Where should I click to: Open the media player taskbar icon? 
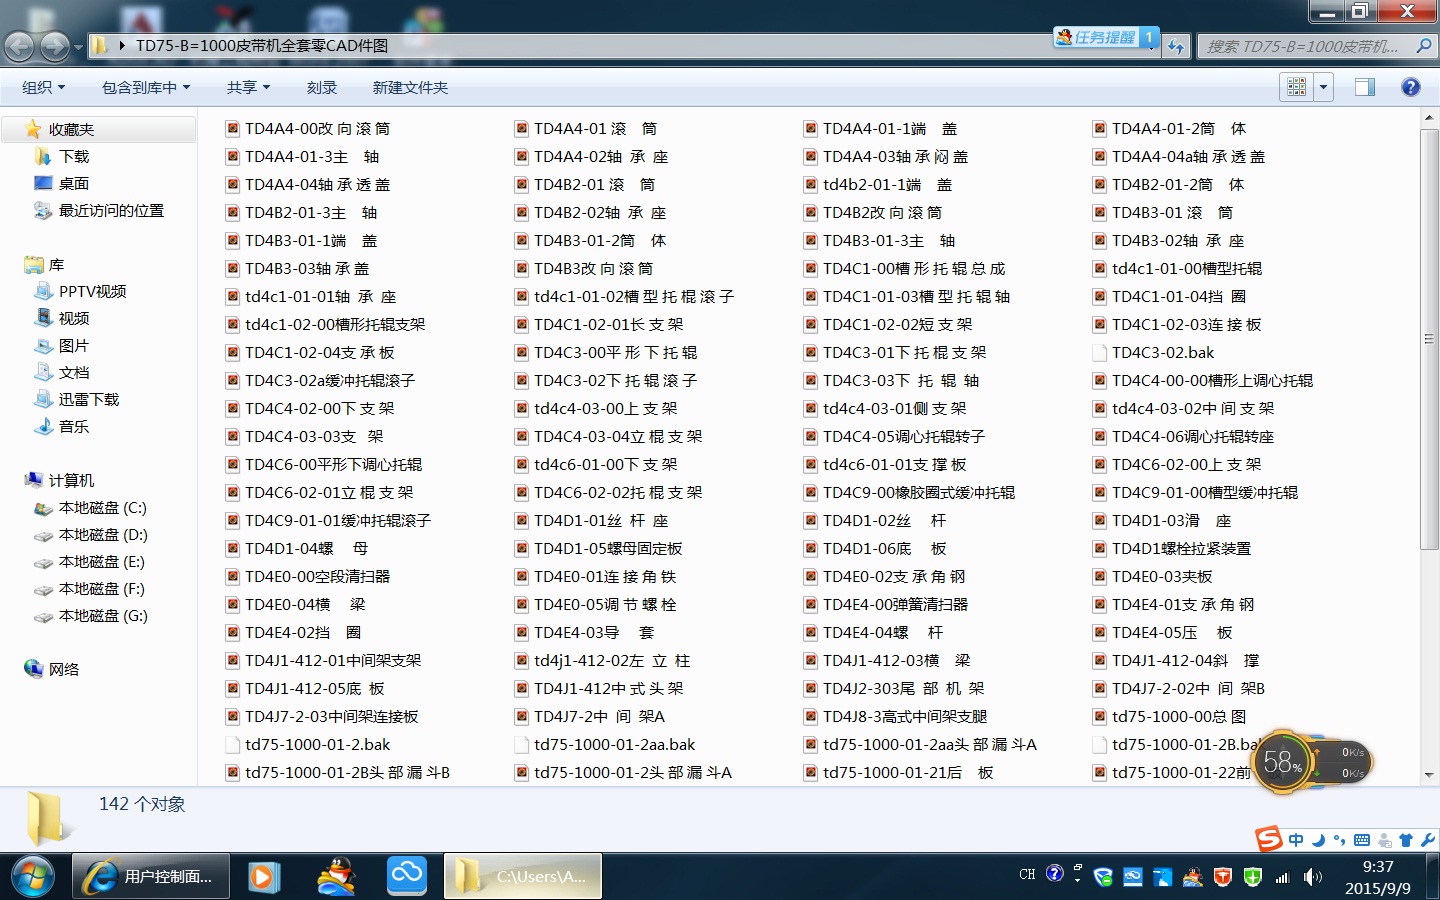[x=263, y=877]
